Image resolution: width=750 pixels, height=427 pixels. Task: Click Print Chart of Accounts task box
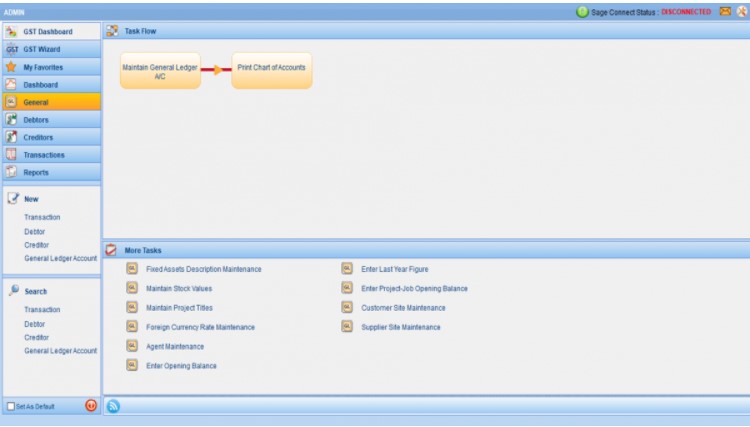pos(271,70)
